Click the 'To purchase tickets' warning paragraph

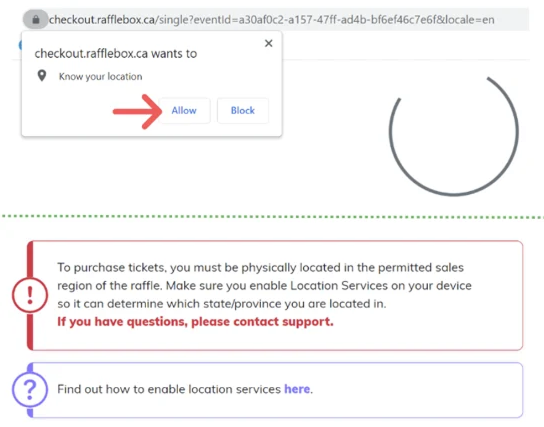coord(264,285)
